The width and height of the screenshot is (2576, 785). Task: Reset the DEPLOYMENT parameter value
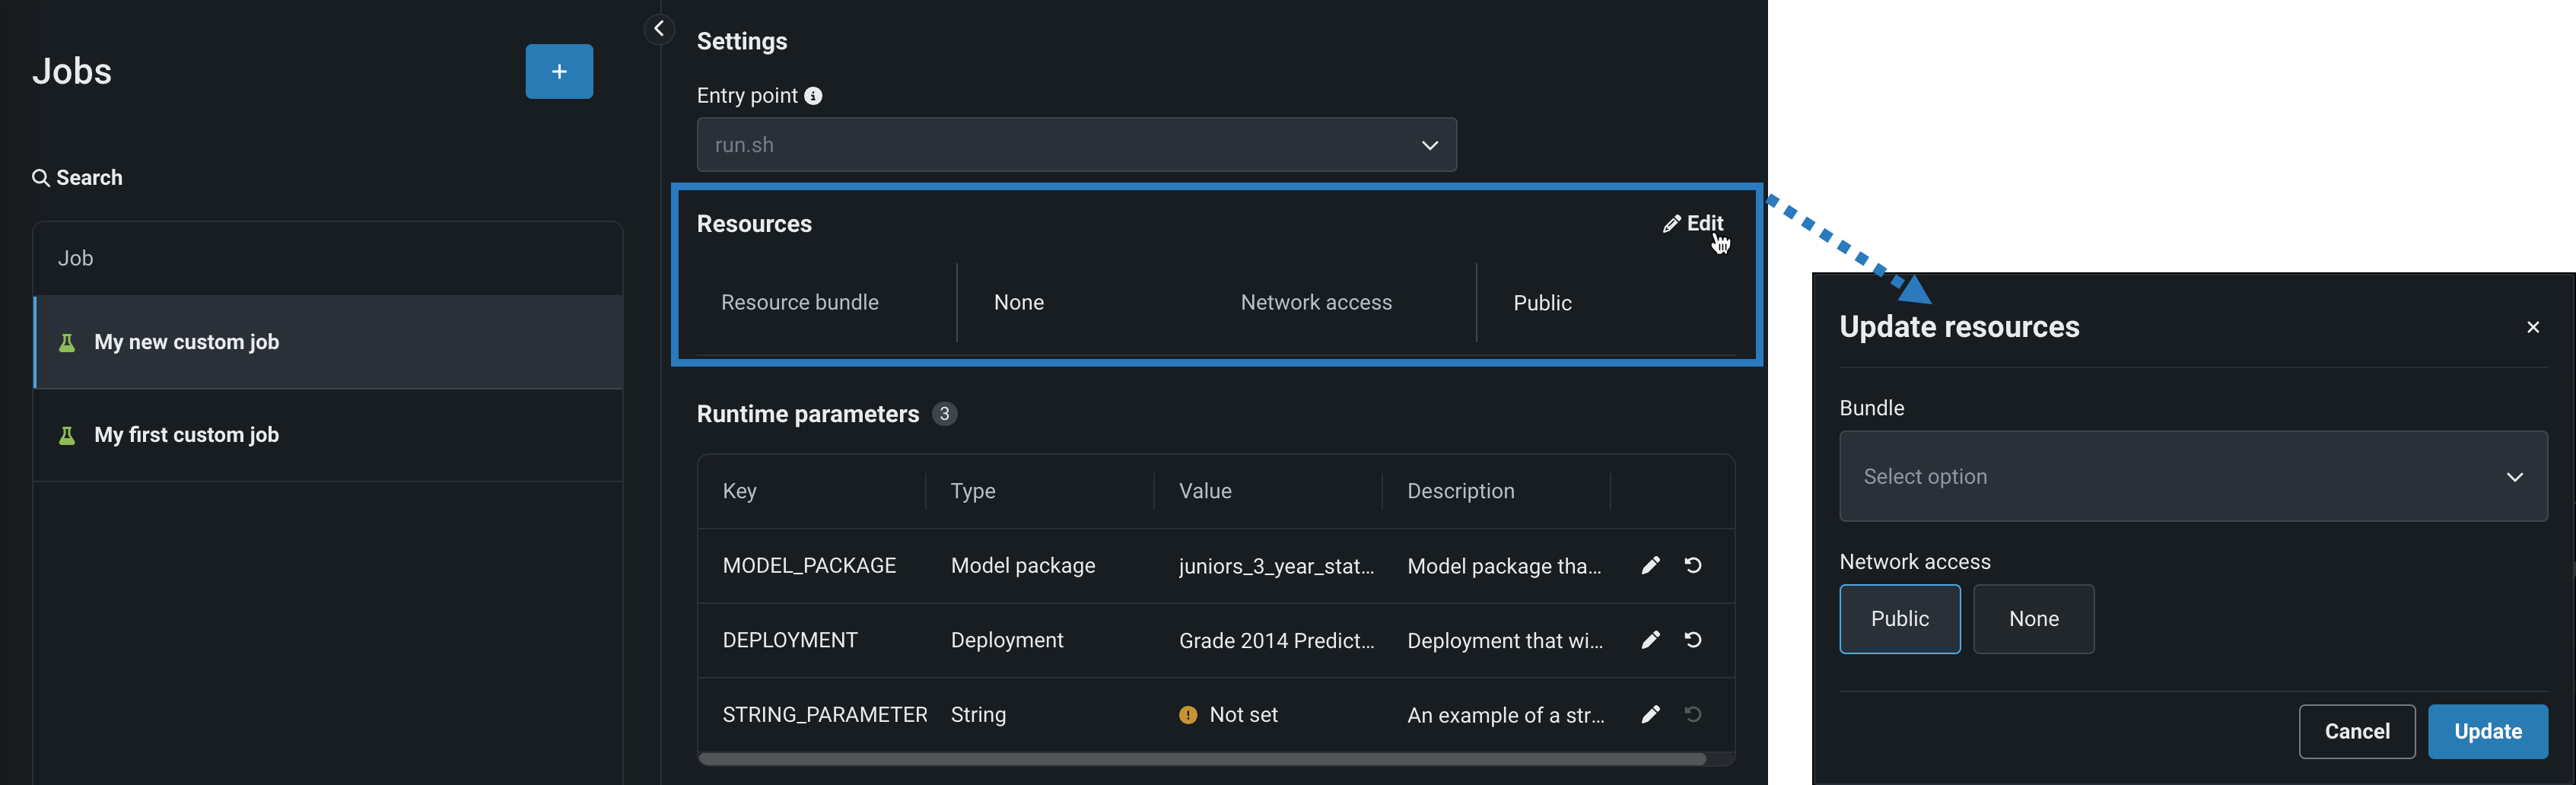point(1692,640)
